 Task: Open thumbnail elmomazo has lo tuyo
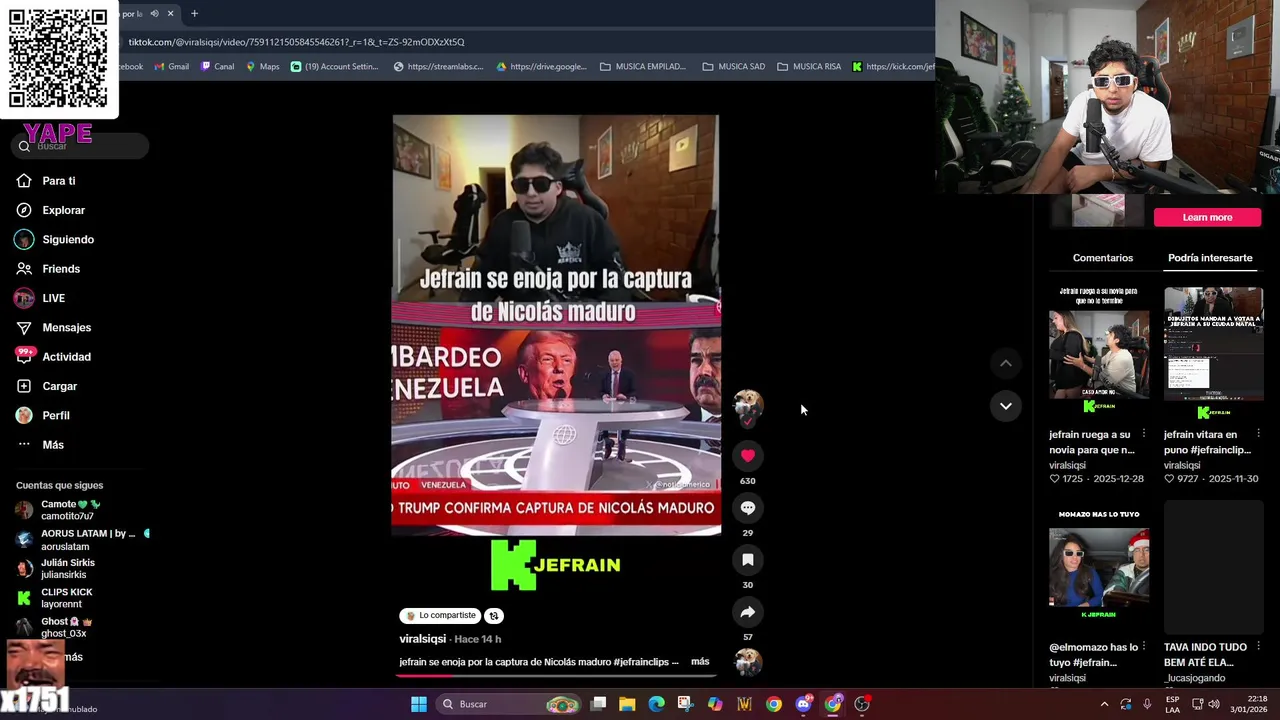1099,567
